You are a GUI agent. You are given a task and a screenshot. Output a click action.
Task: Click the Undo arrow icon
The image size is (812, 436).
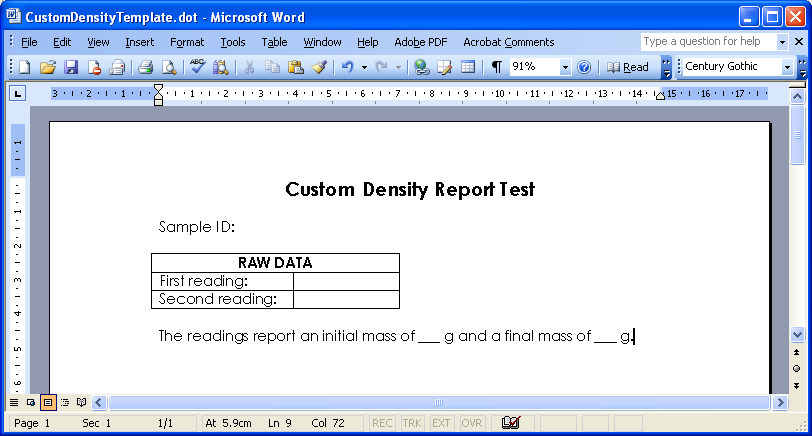tap(346, 67)
